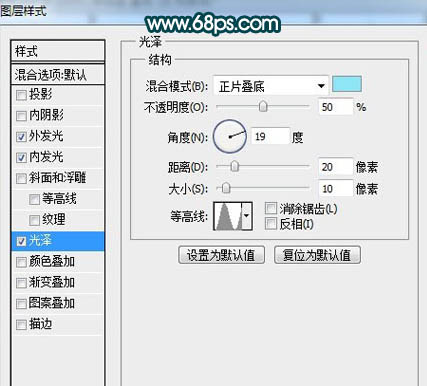Click the opacity value field showing 50

pos(335,107)
